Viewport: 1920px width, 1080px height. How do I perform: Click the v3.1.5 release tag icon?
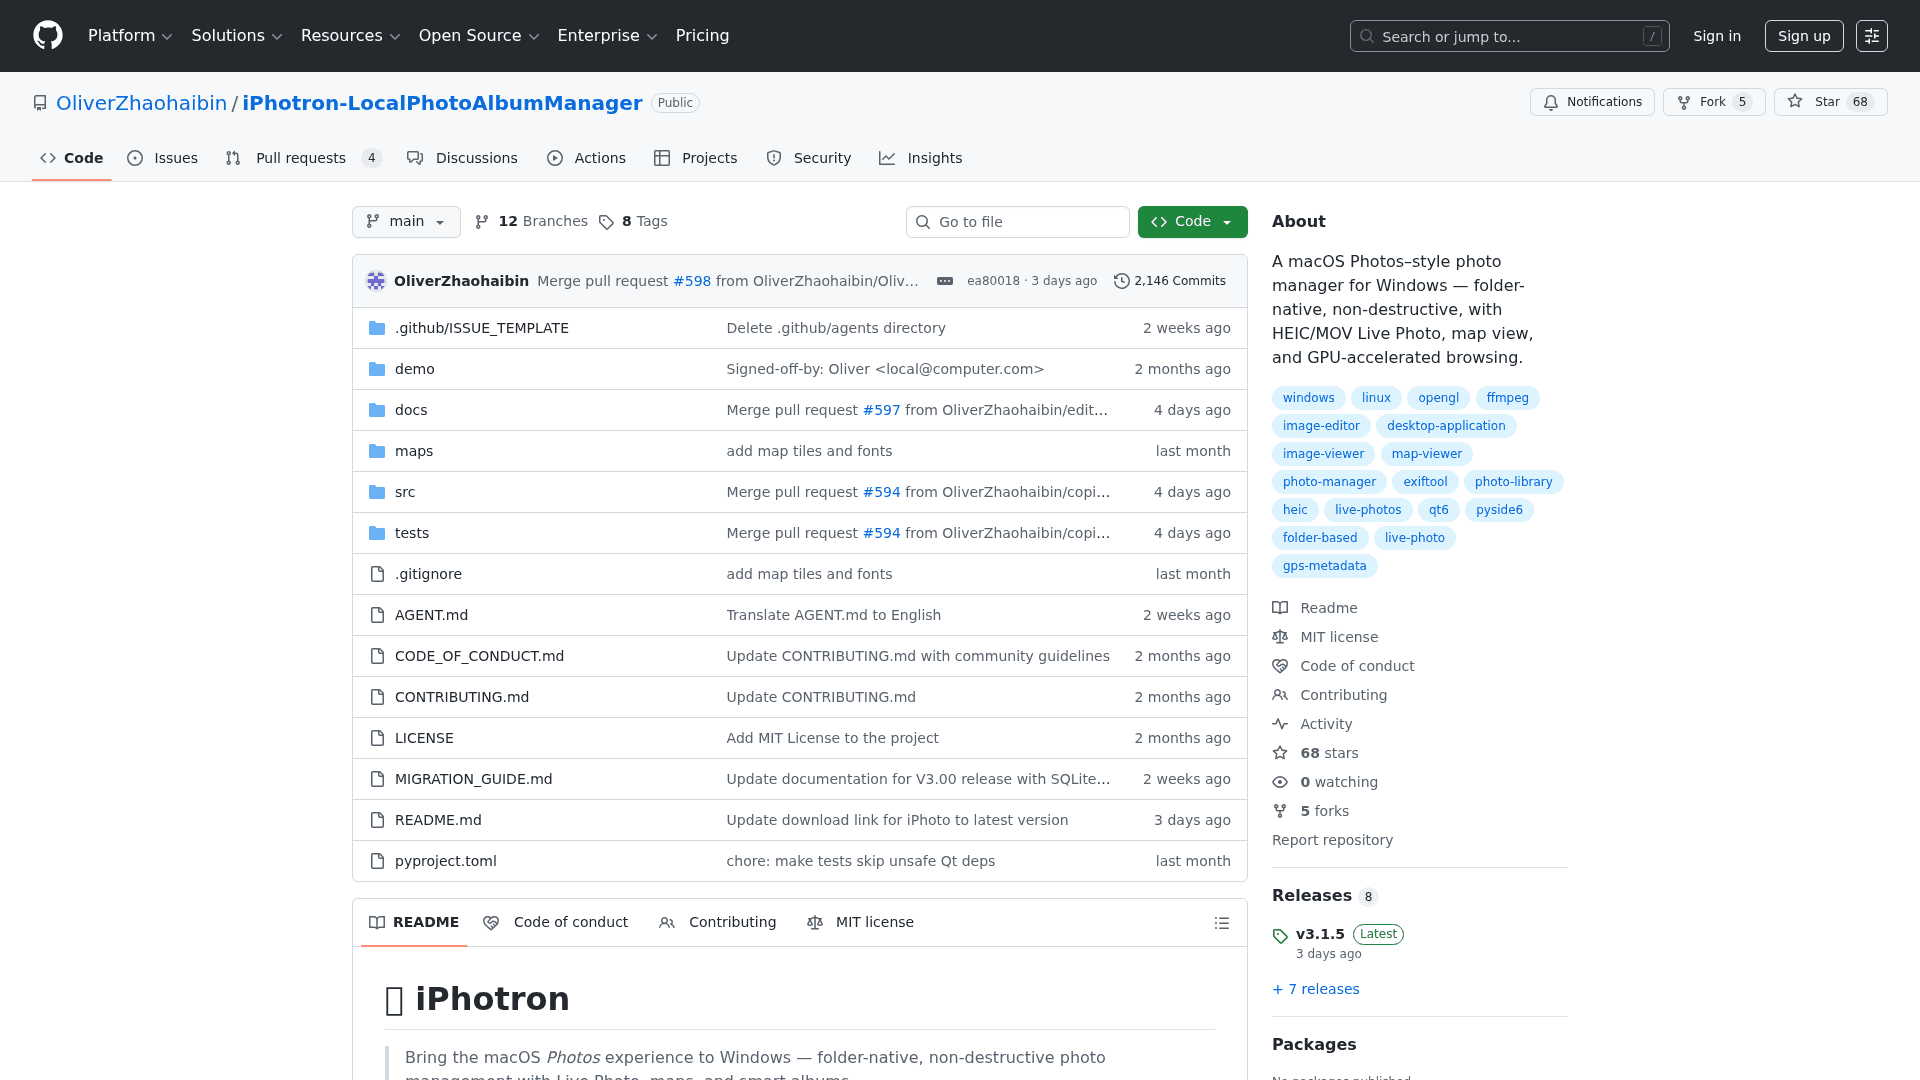[x=1280, y=936]
